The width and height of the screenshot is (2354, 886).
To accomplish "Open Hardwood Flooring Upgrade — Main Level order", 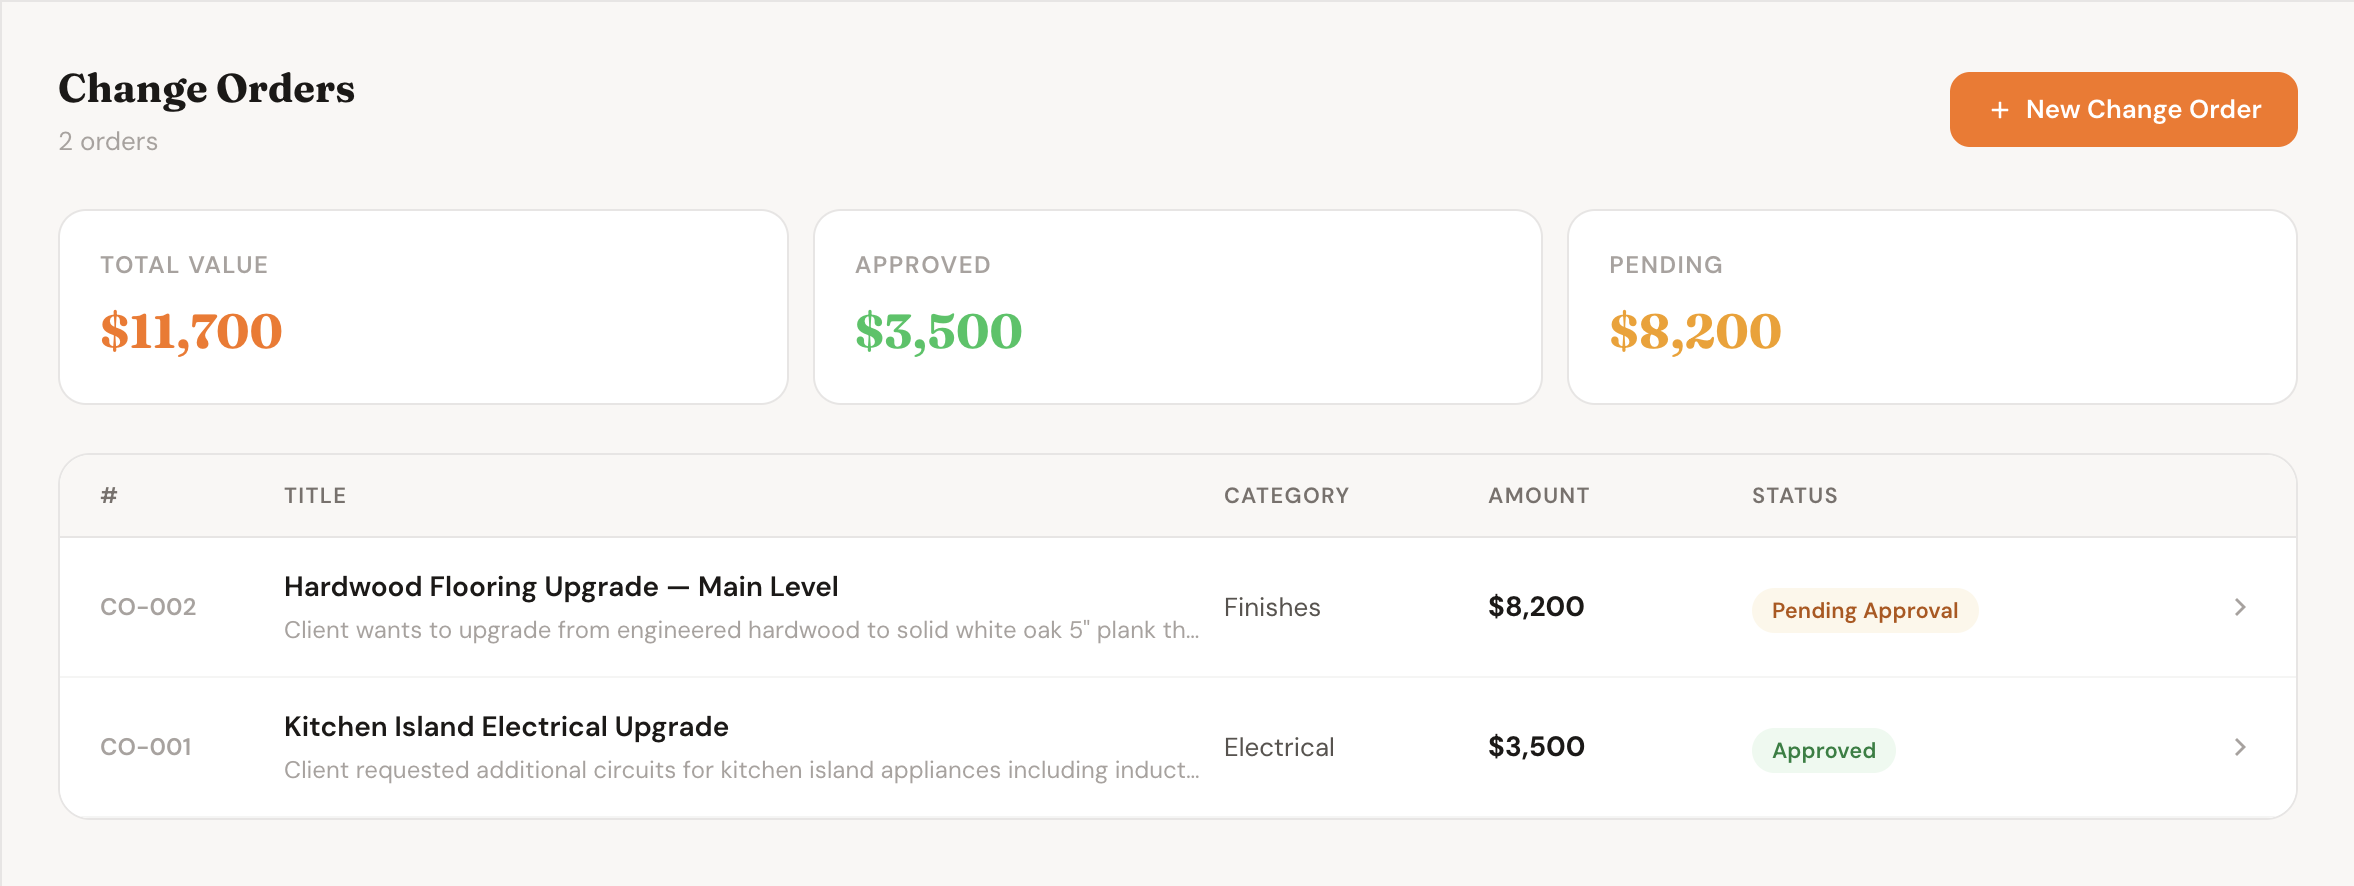I will (560, 587).
